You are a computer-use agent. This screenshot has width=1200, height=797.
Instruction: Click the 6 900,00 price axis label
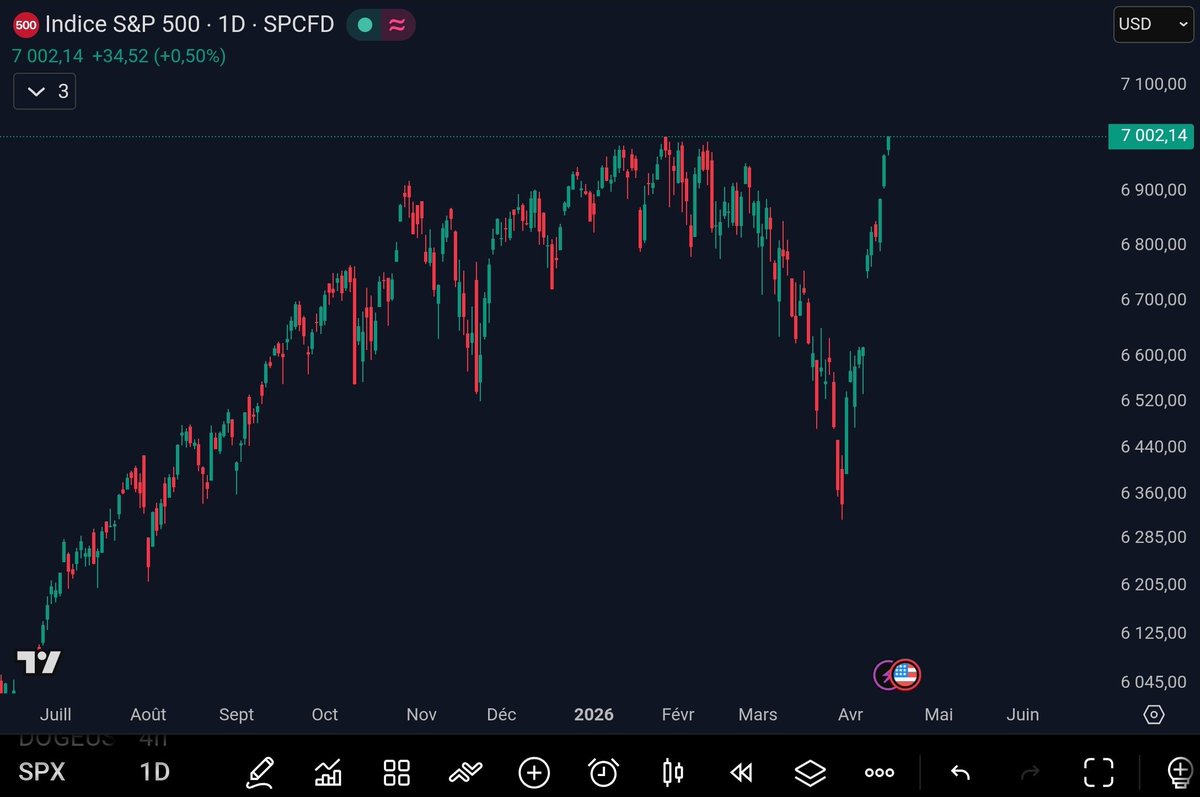(1153, 190)
